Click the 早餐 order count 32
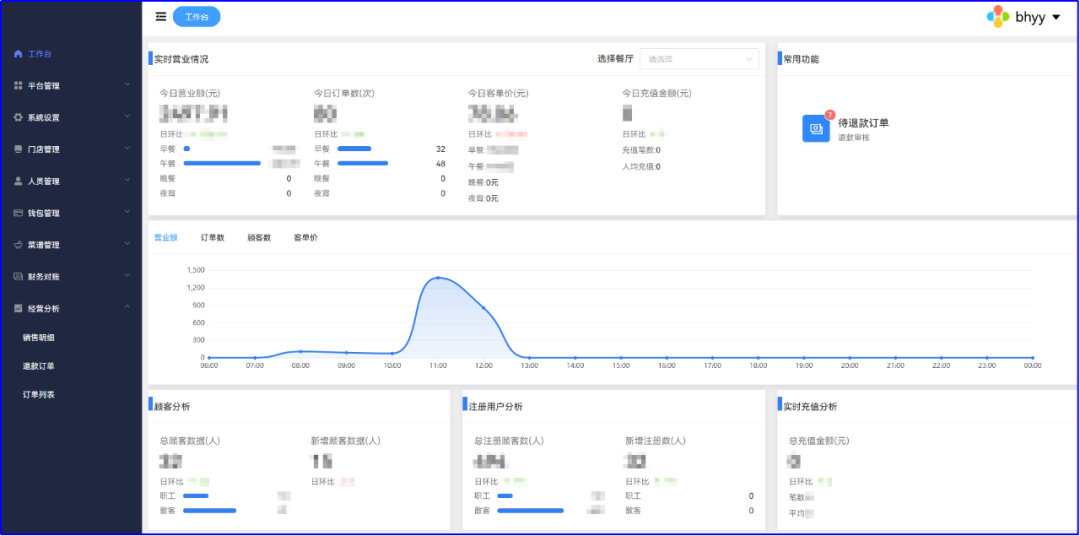This screenshot has width=1080, height=536. tap(441, 149)
